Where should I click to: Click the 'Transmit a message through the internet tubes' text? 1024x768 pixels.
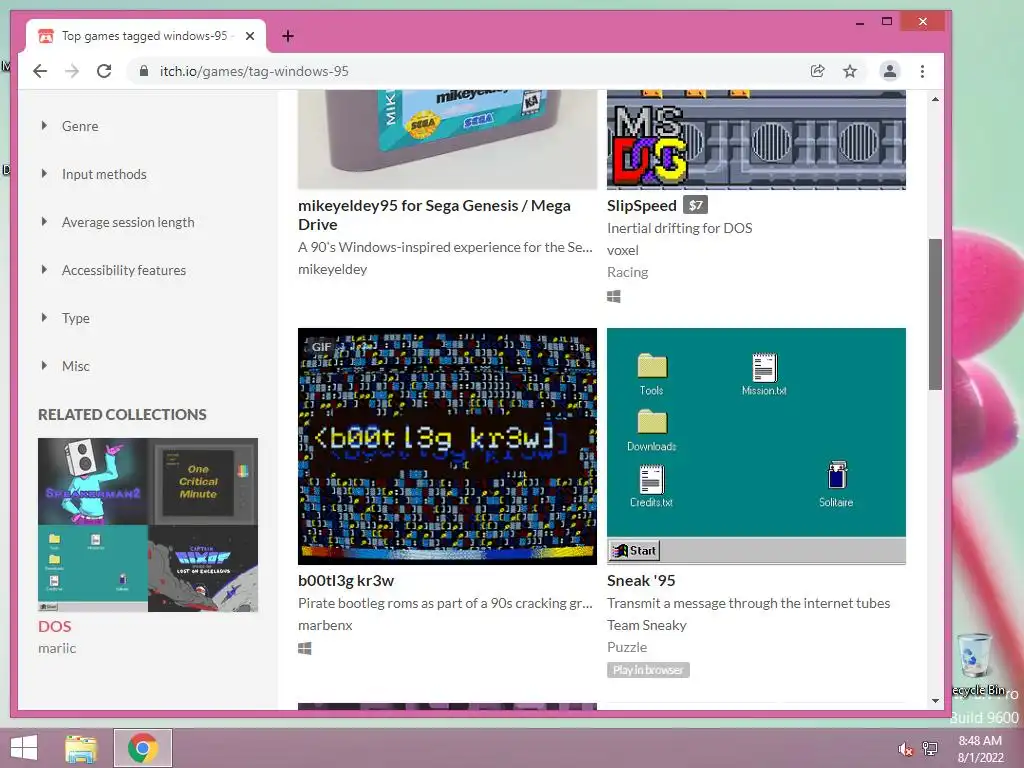pyautogui.click(x=748, y=603)
